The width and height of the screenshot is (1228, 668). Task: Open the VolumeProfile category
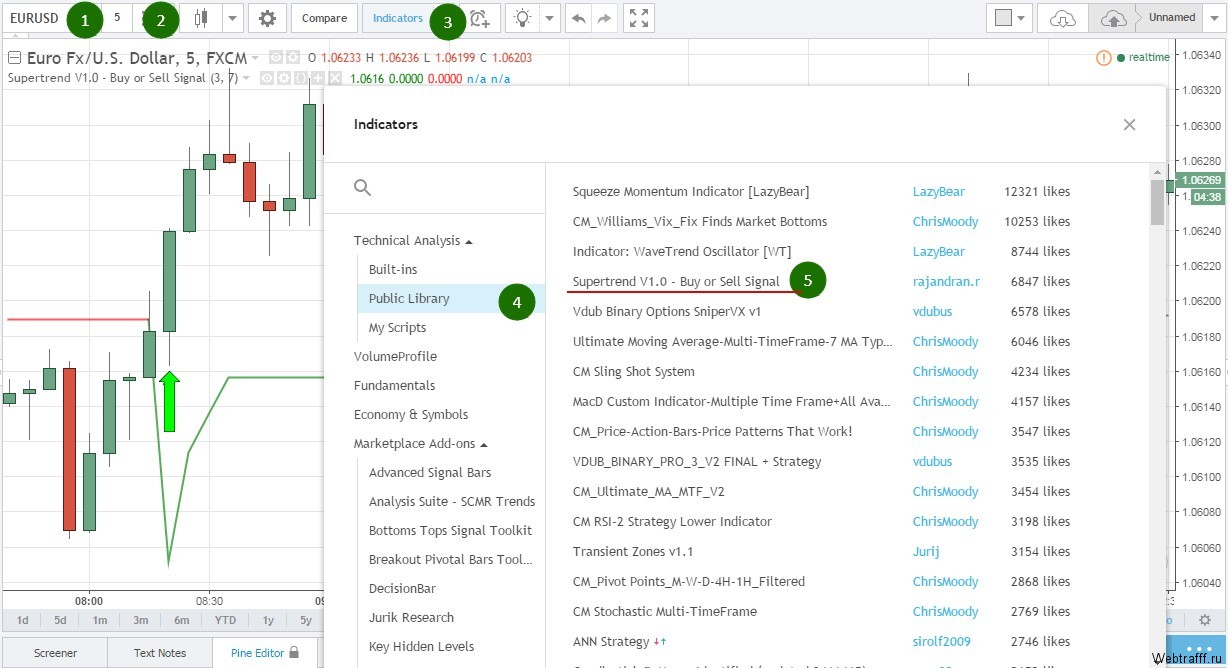(x=395, y=356)
